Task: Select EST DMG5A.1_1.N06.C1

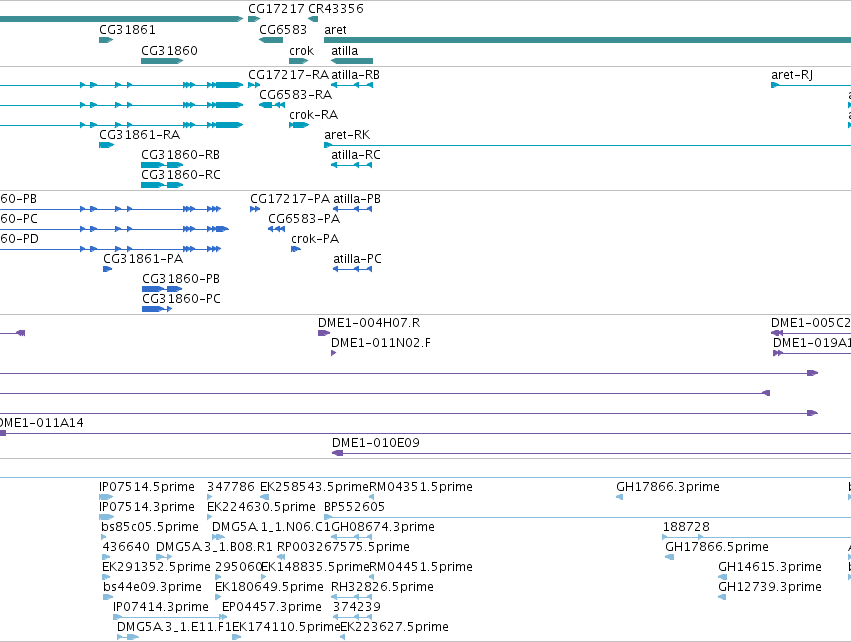Action: (218, 537)
